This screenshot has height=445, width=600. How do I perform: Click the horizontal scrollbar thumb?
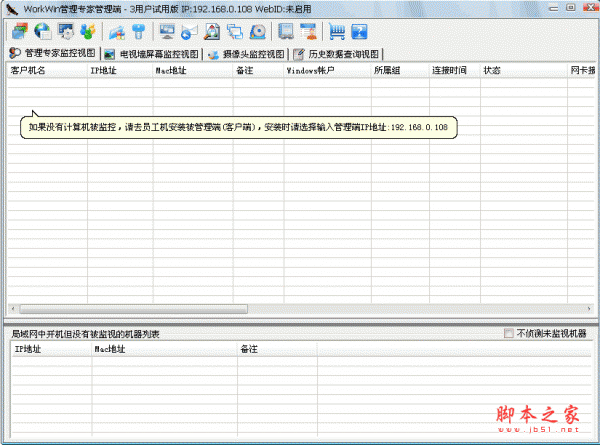tap(134, 309)
